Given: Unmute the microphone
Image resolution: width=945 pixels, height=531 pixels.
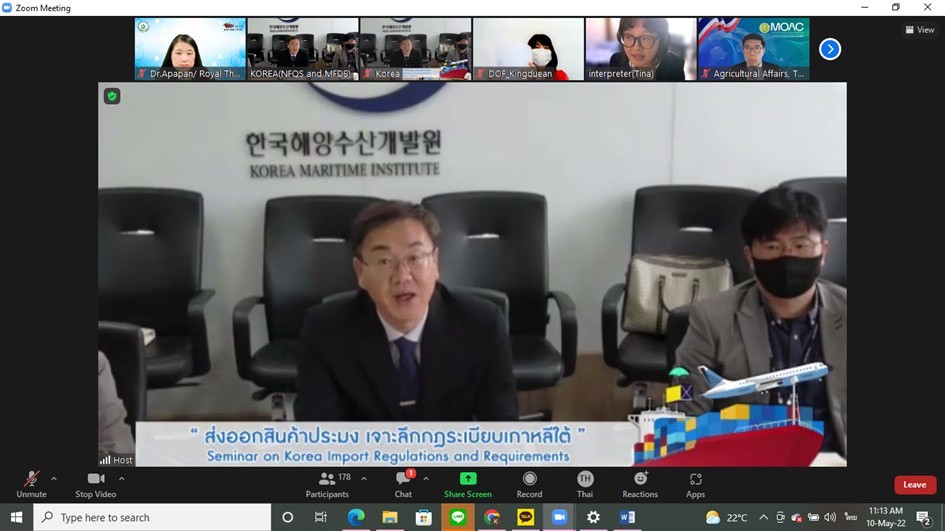Looking at the screenshot, I should coord(31,480).
